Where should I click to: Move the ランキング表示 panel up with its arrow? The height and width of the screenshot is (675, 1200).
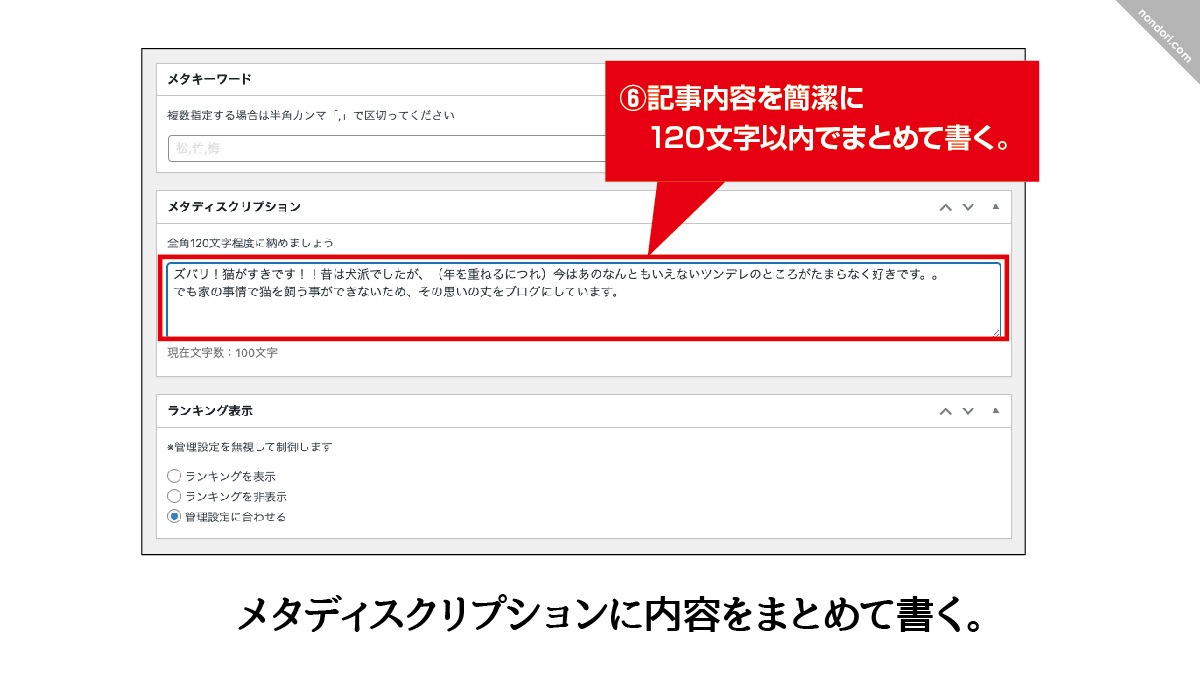(x=945, y=411)
